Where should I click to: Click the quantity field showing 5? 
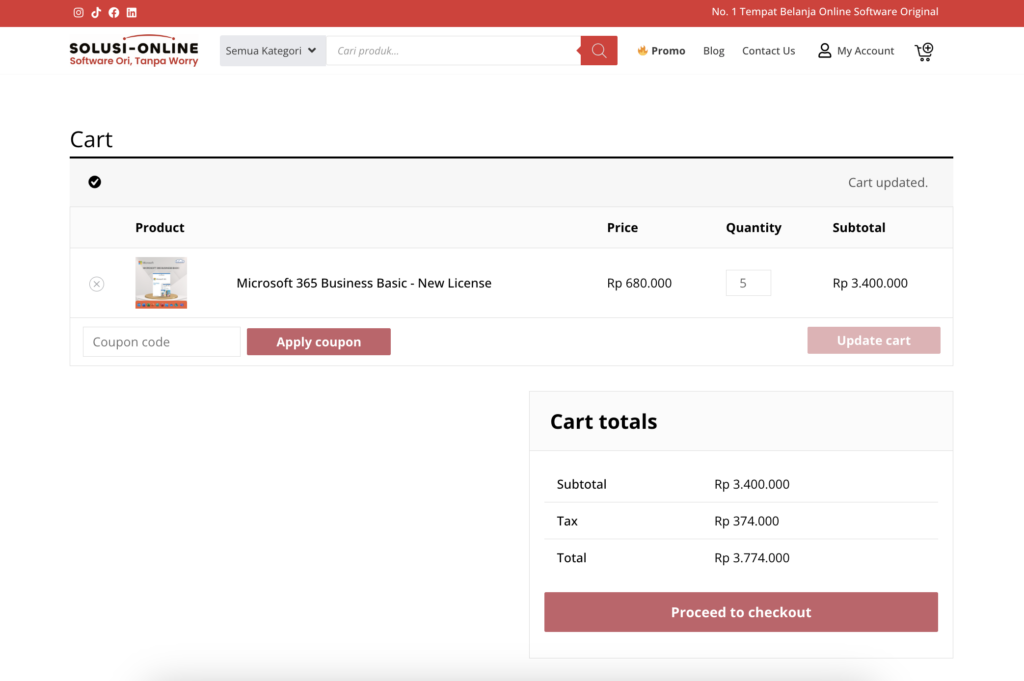pos(748,283)
